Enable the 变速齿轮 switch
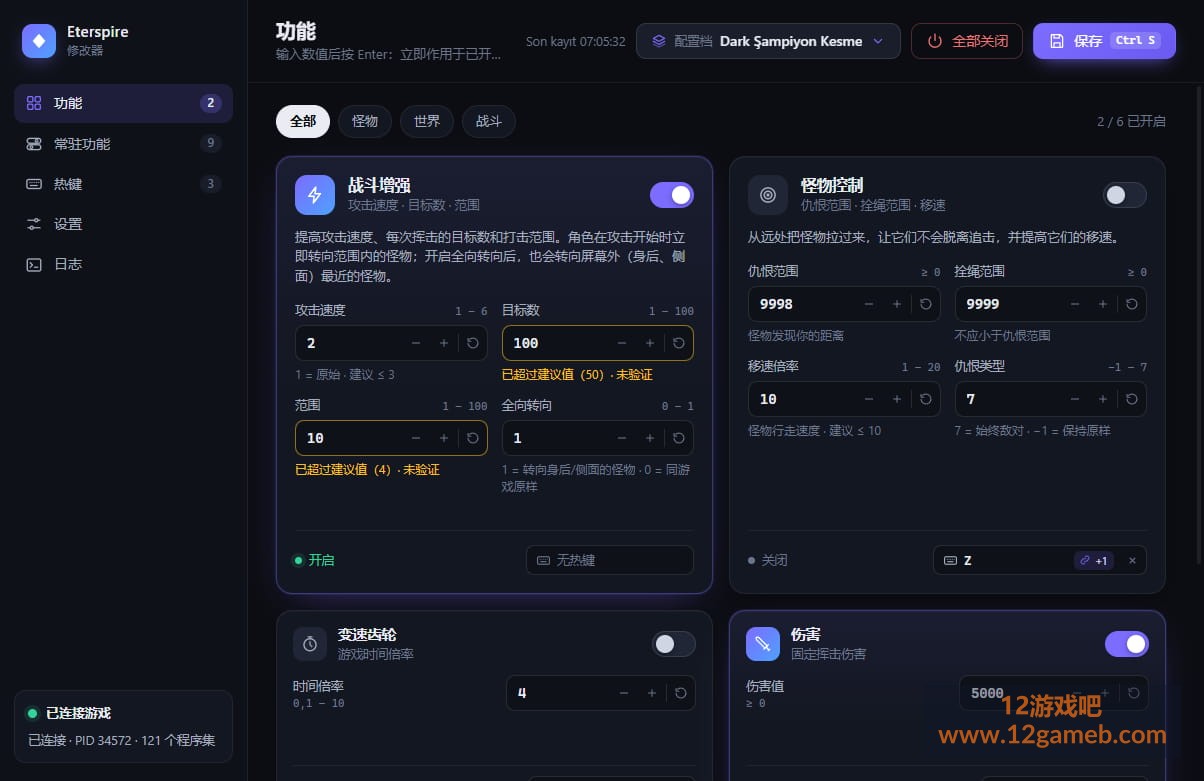1204x781 pixels. pos(674,644)
